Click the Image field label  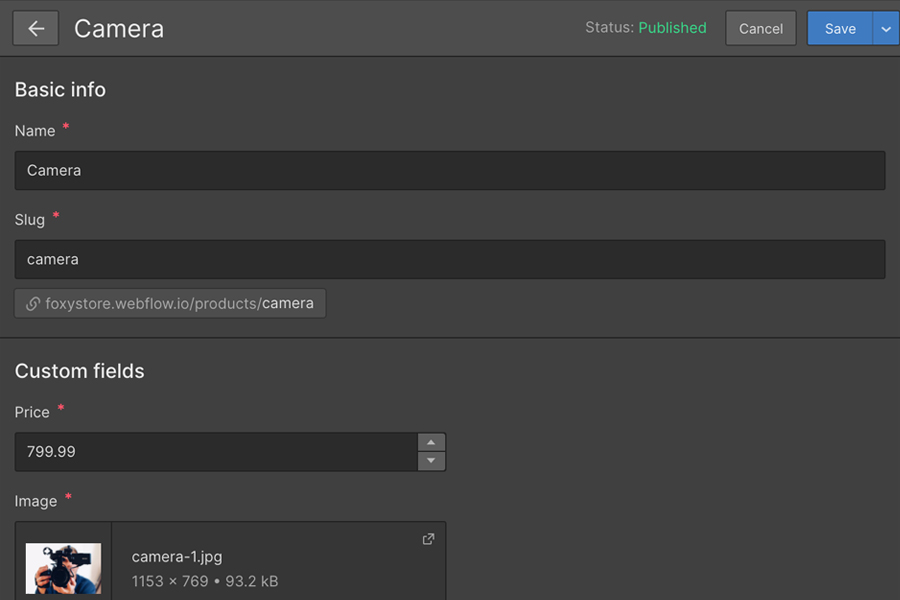[x=36, y=501]
